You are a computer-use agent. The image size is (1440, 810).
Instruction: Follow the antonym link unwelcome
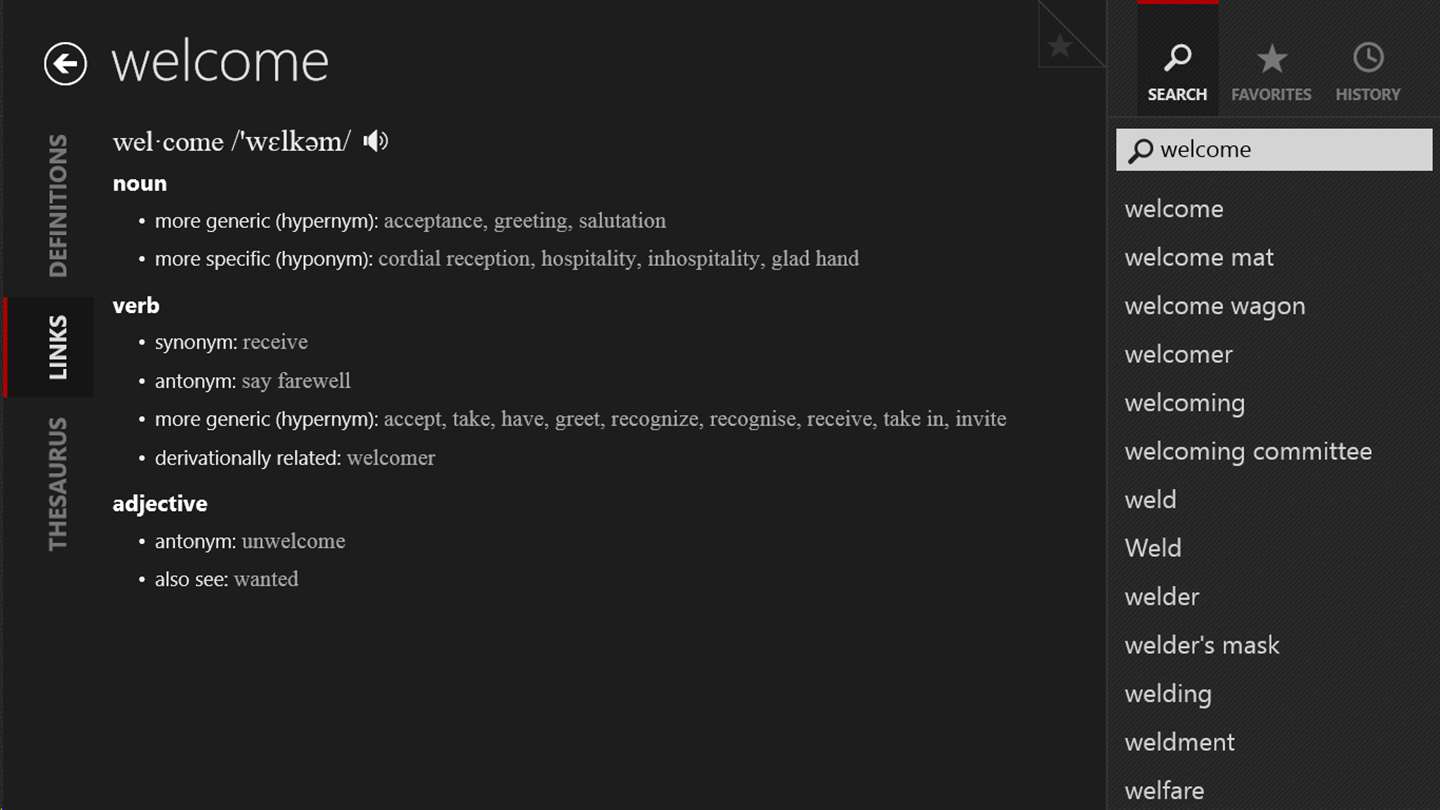(293, 541)
